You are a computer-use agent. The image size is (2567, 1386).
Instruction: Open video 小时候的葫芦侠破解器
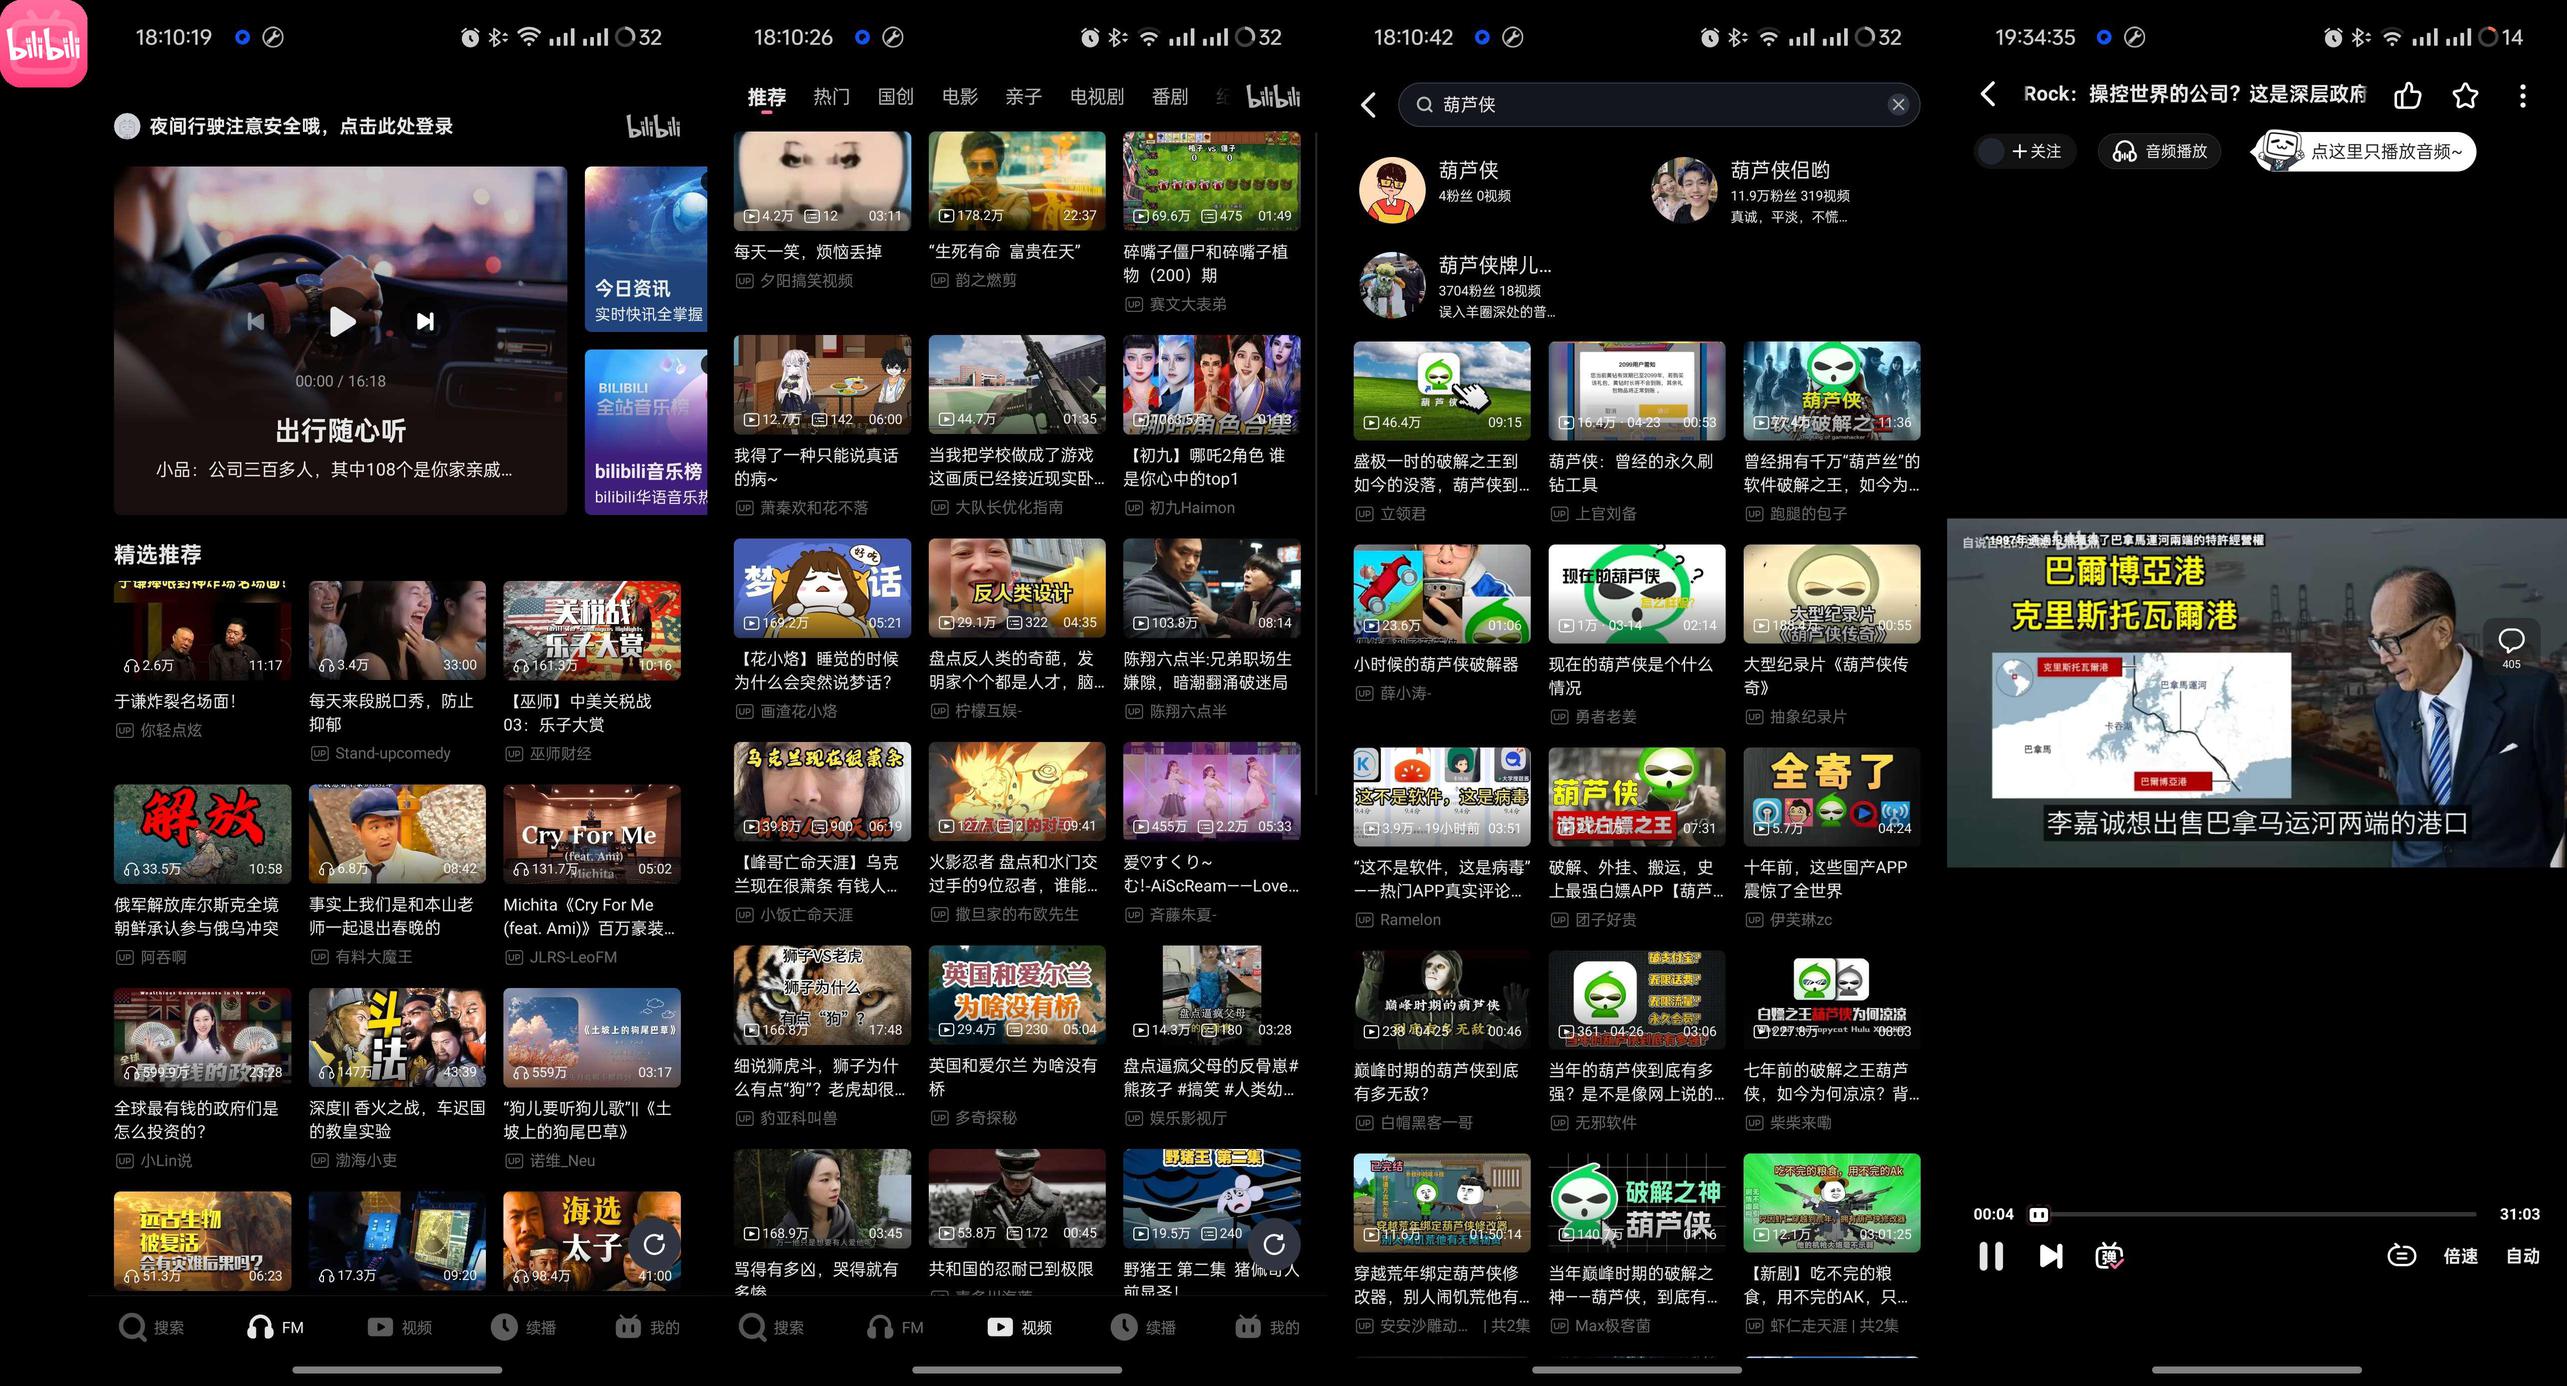pyautogui.click(x=1442, y=624)
